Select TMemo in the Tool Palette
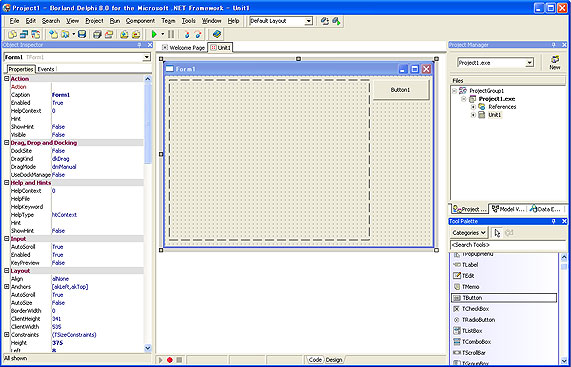 point(504,287)
